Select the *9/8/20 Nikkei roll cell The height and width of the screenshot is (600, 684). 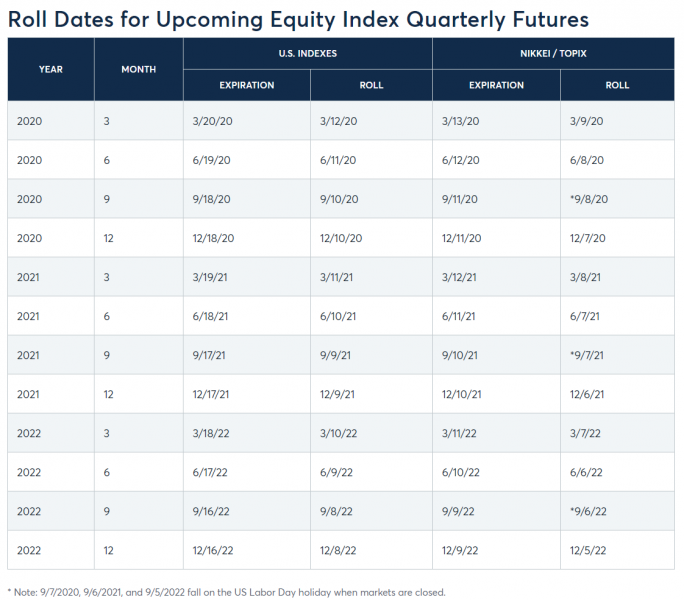coord(589,199)
